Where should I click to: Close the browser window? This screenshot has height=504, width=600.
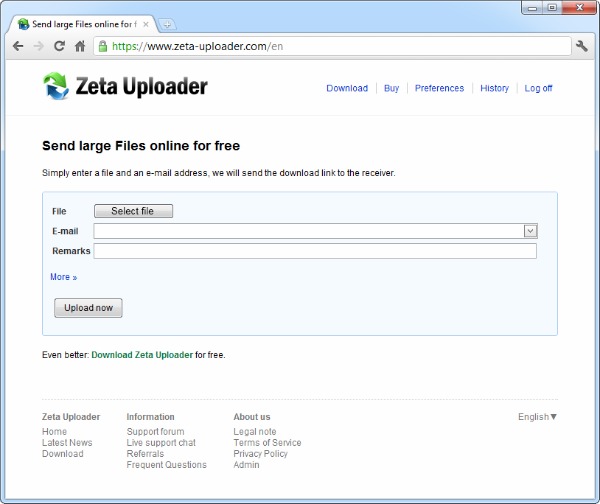tap(579, 8)
